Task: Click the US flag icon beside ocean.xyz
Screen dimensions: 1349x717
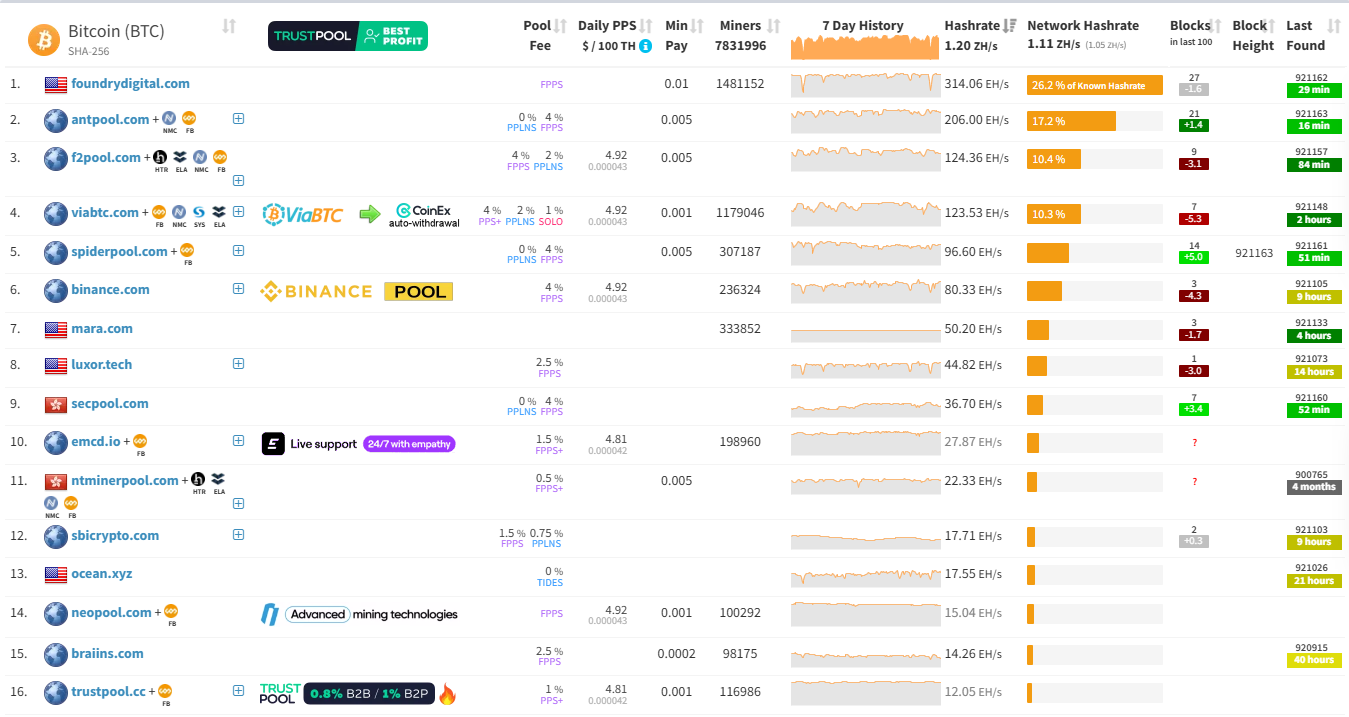Action: (x=56, y=574)
